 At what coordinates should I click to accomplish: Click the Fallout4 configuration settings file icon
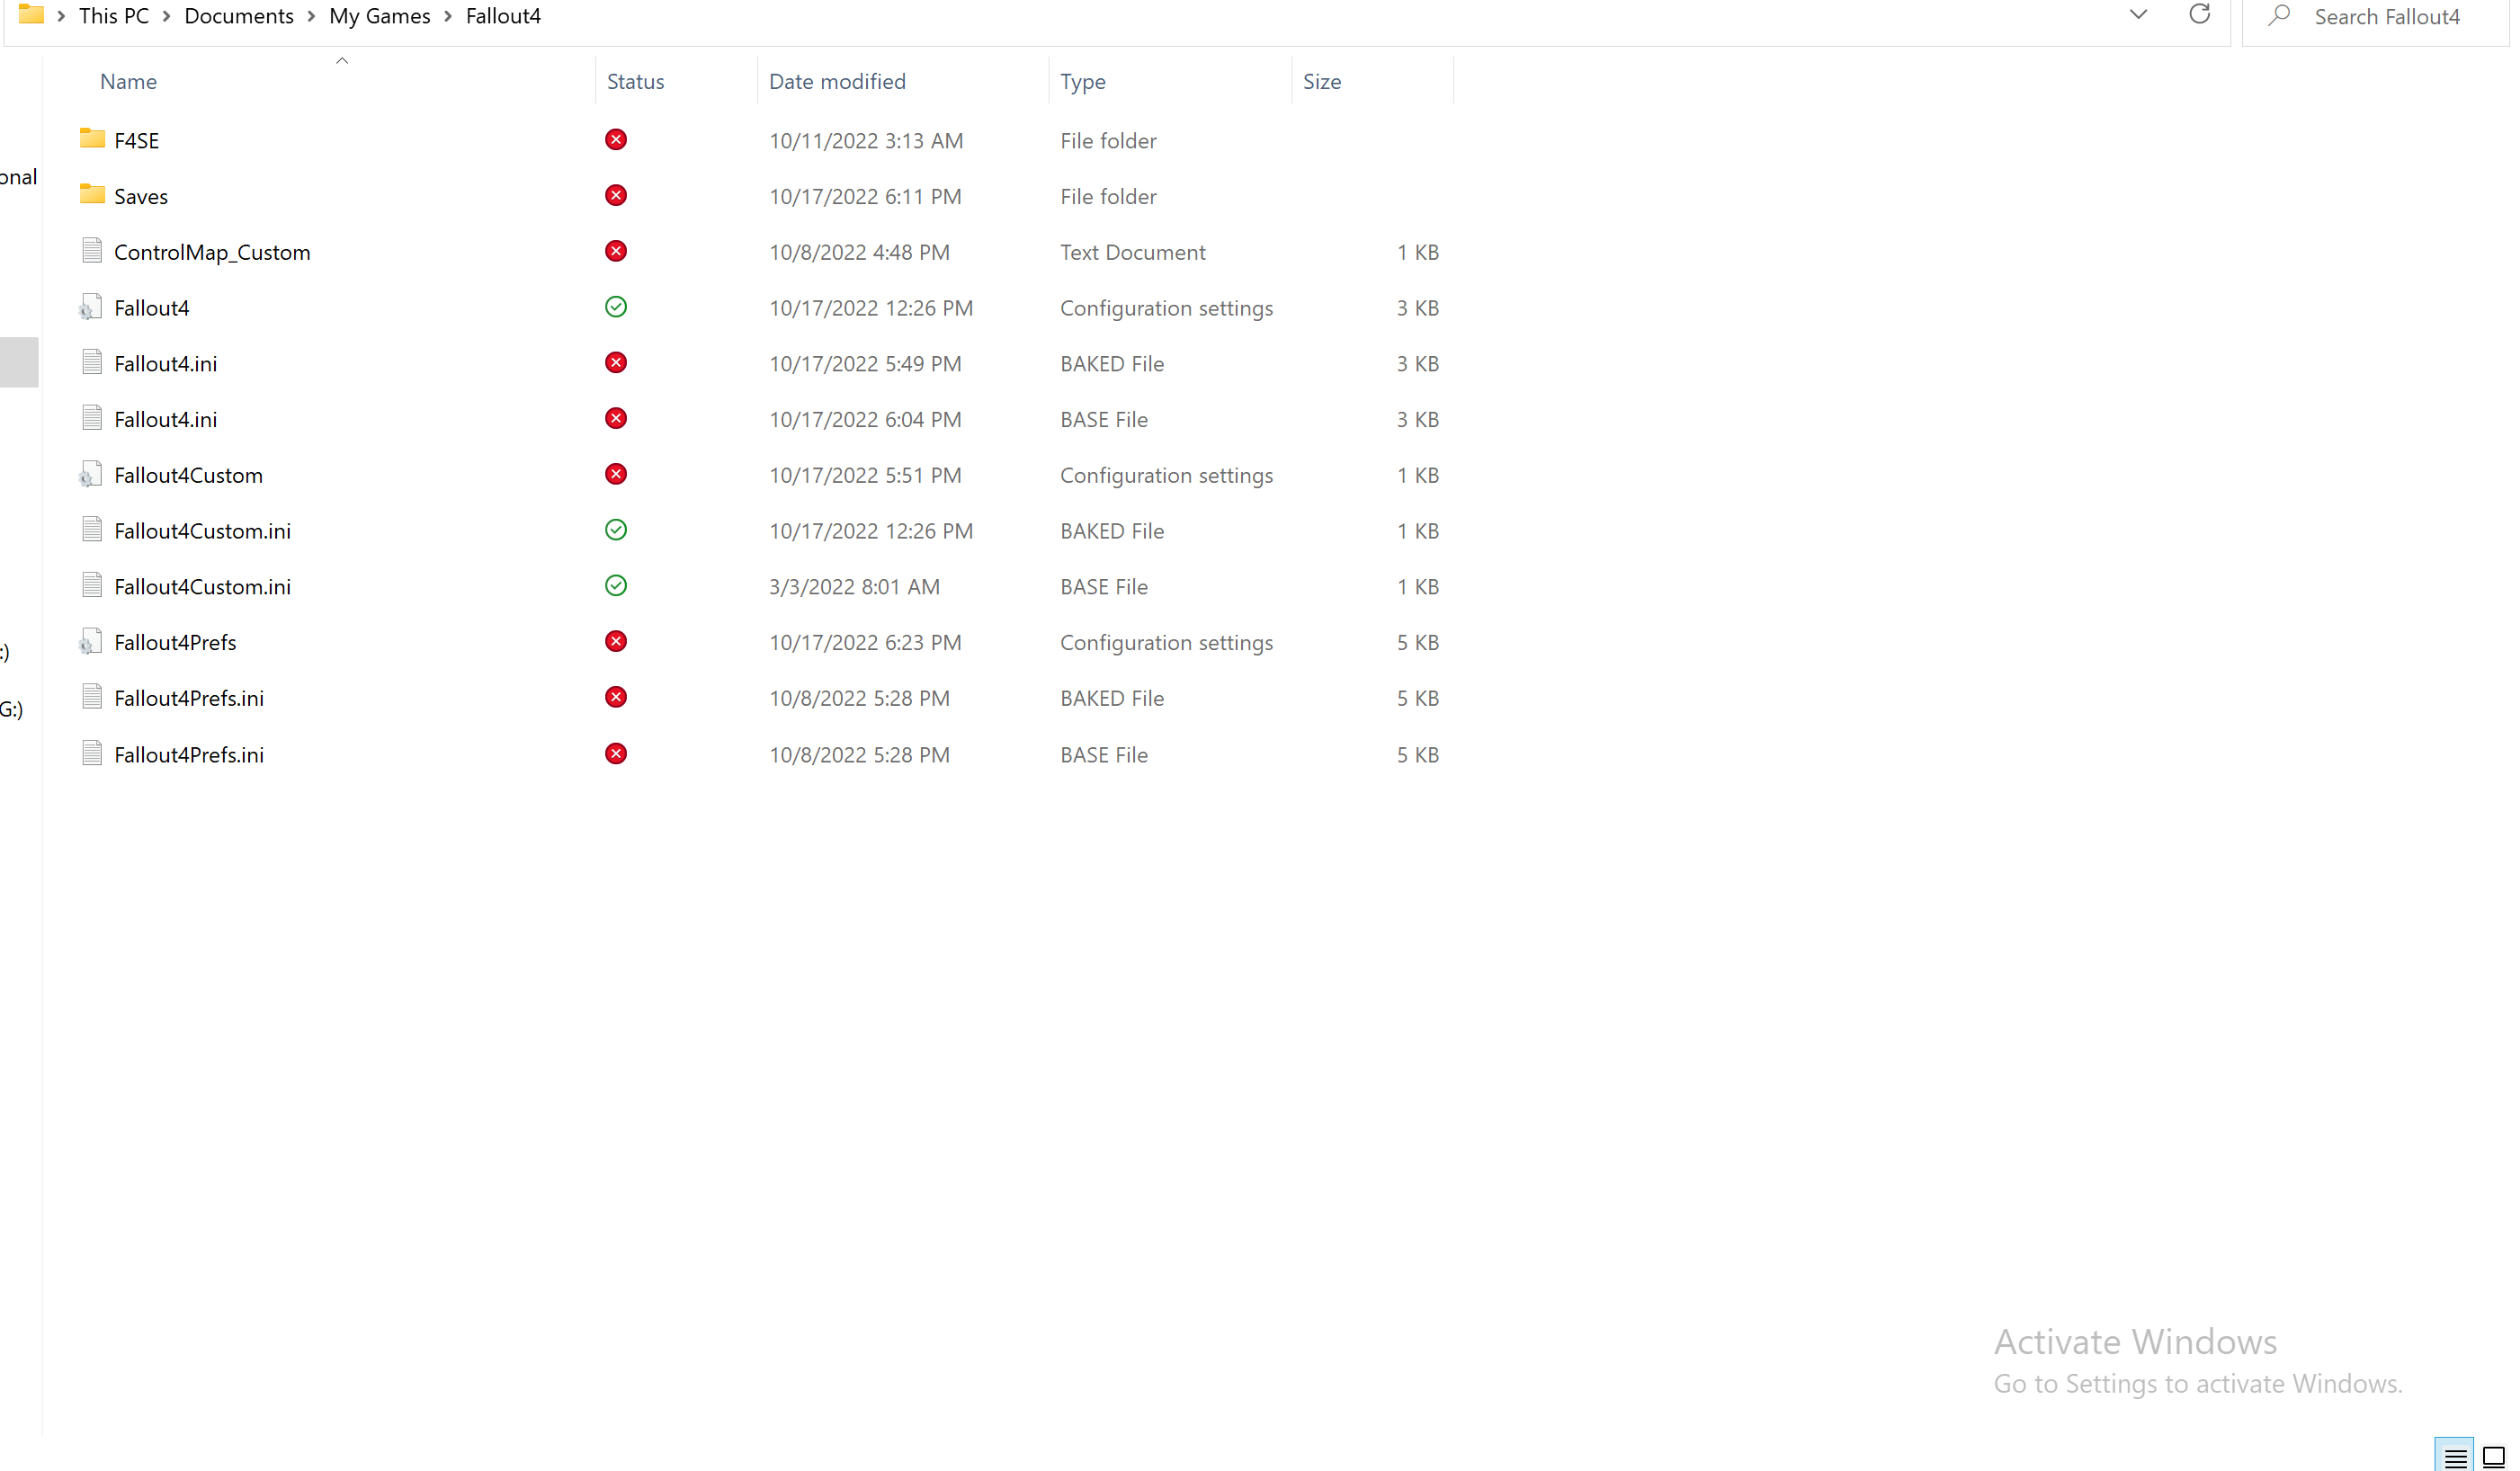pyautogui.click(x=91, y=307)
